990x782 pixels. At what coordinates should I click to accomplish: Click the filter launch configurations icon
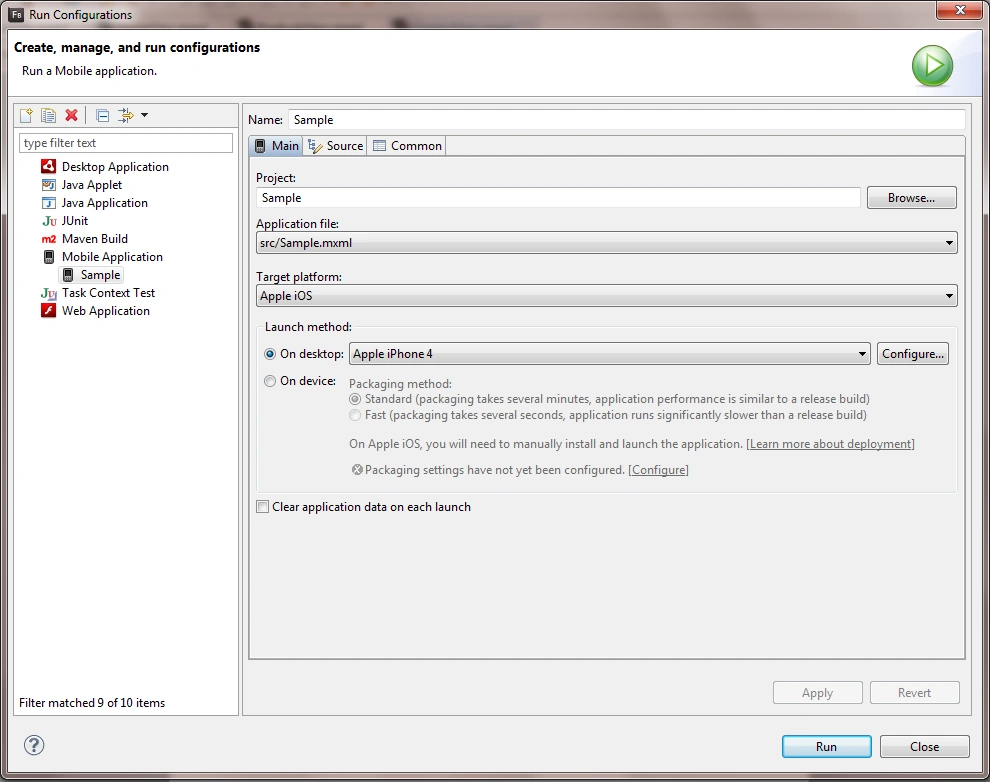coord(126,115)
